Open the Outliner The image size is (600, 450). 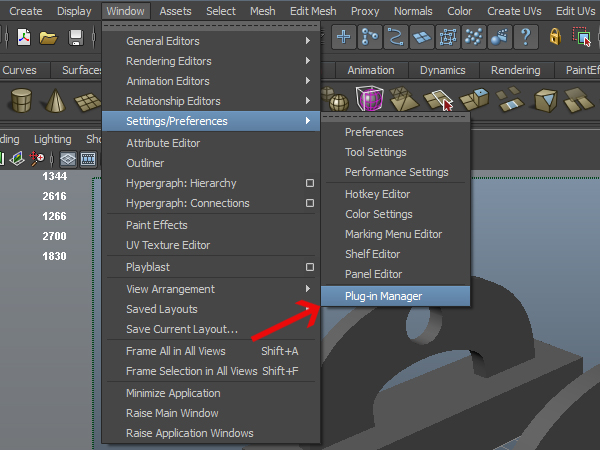point(211,163)
